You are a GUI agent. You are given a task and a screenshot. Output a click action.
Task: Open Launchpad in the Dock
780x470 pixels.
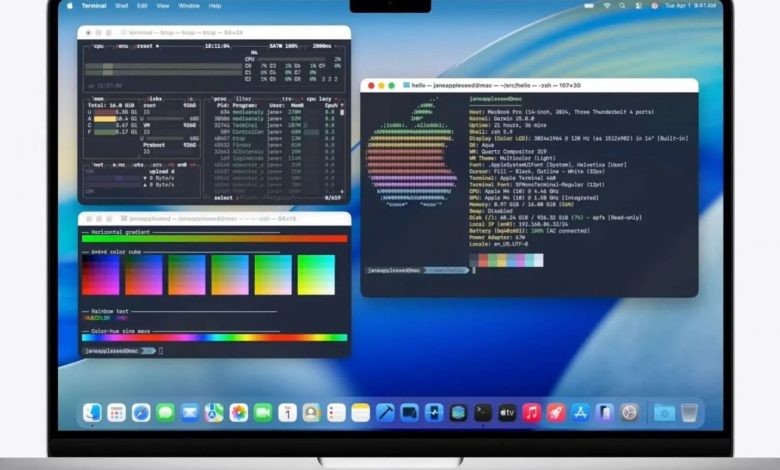[x=116, y=412]
